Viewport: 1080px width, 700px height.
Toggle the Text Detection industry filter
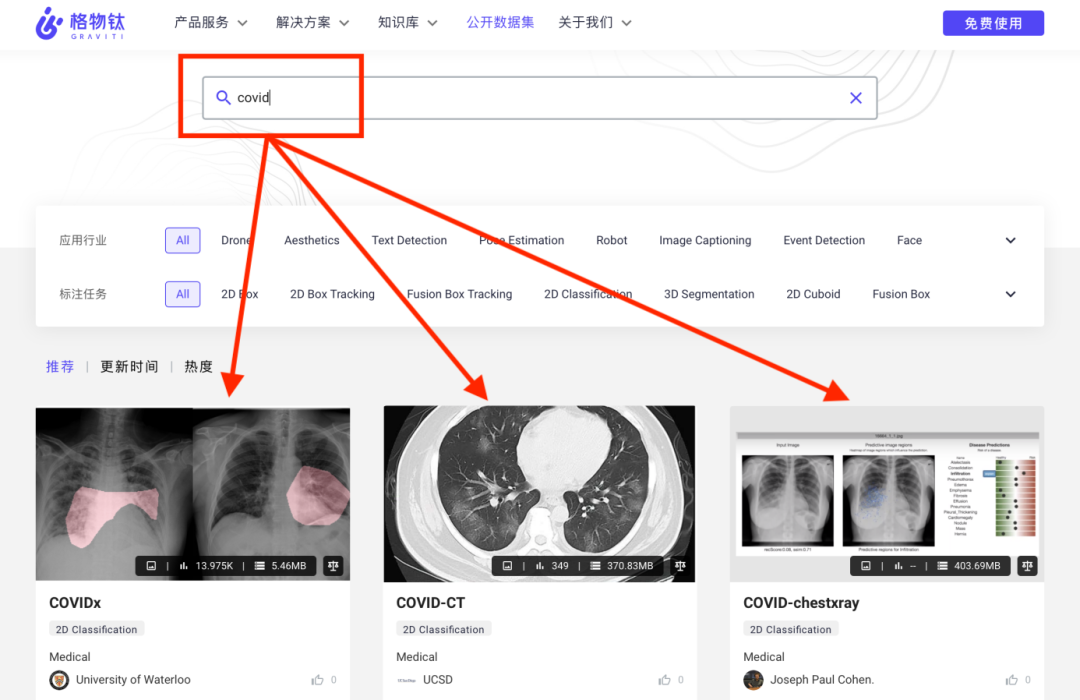pos(409,240)
